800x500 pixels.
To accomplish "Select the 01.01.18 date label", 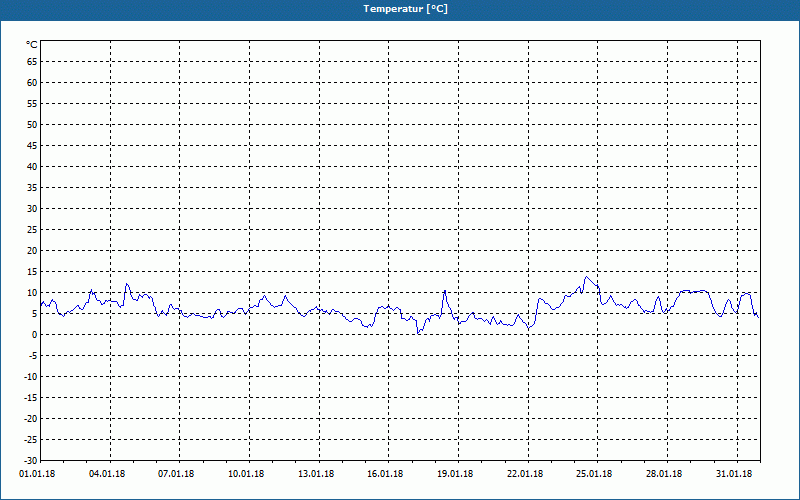I will (37, 474).
